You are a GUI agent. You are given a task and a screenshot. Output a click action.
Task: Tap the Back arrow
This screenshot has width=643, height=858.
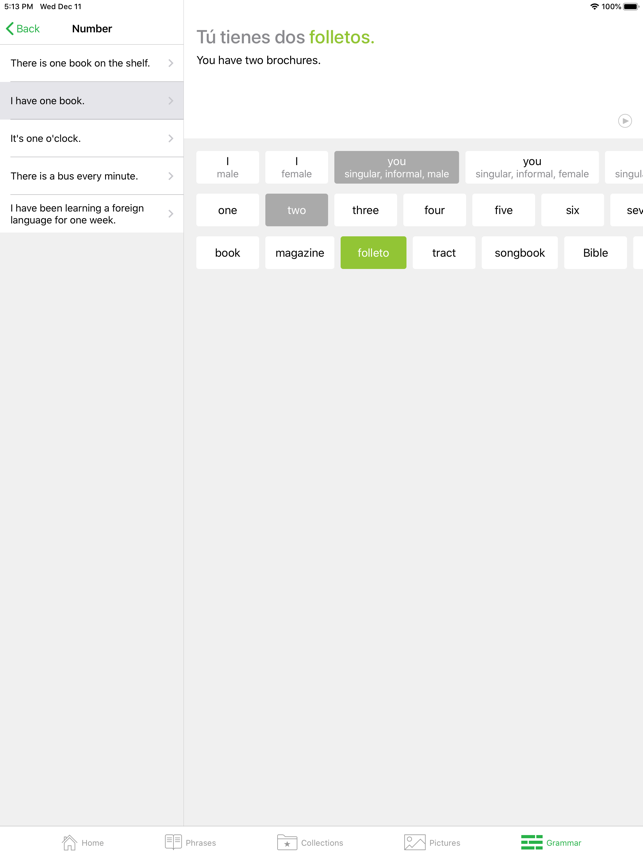pos(23,29)
